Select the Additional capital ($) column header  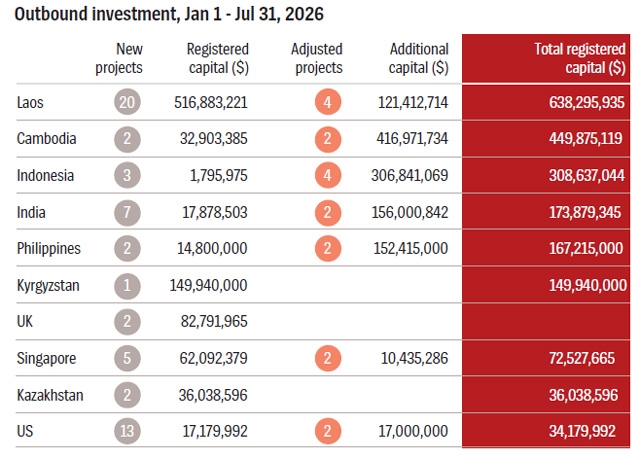point(418,58)
